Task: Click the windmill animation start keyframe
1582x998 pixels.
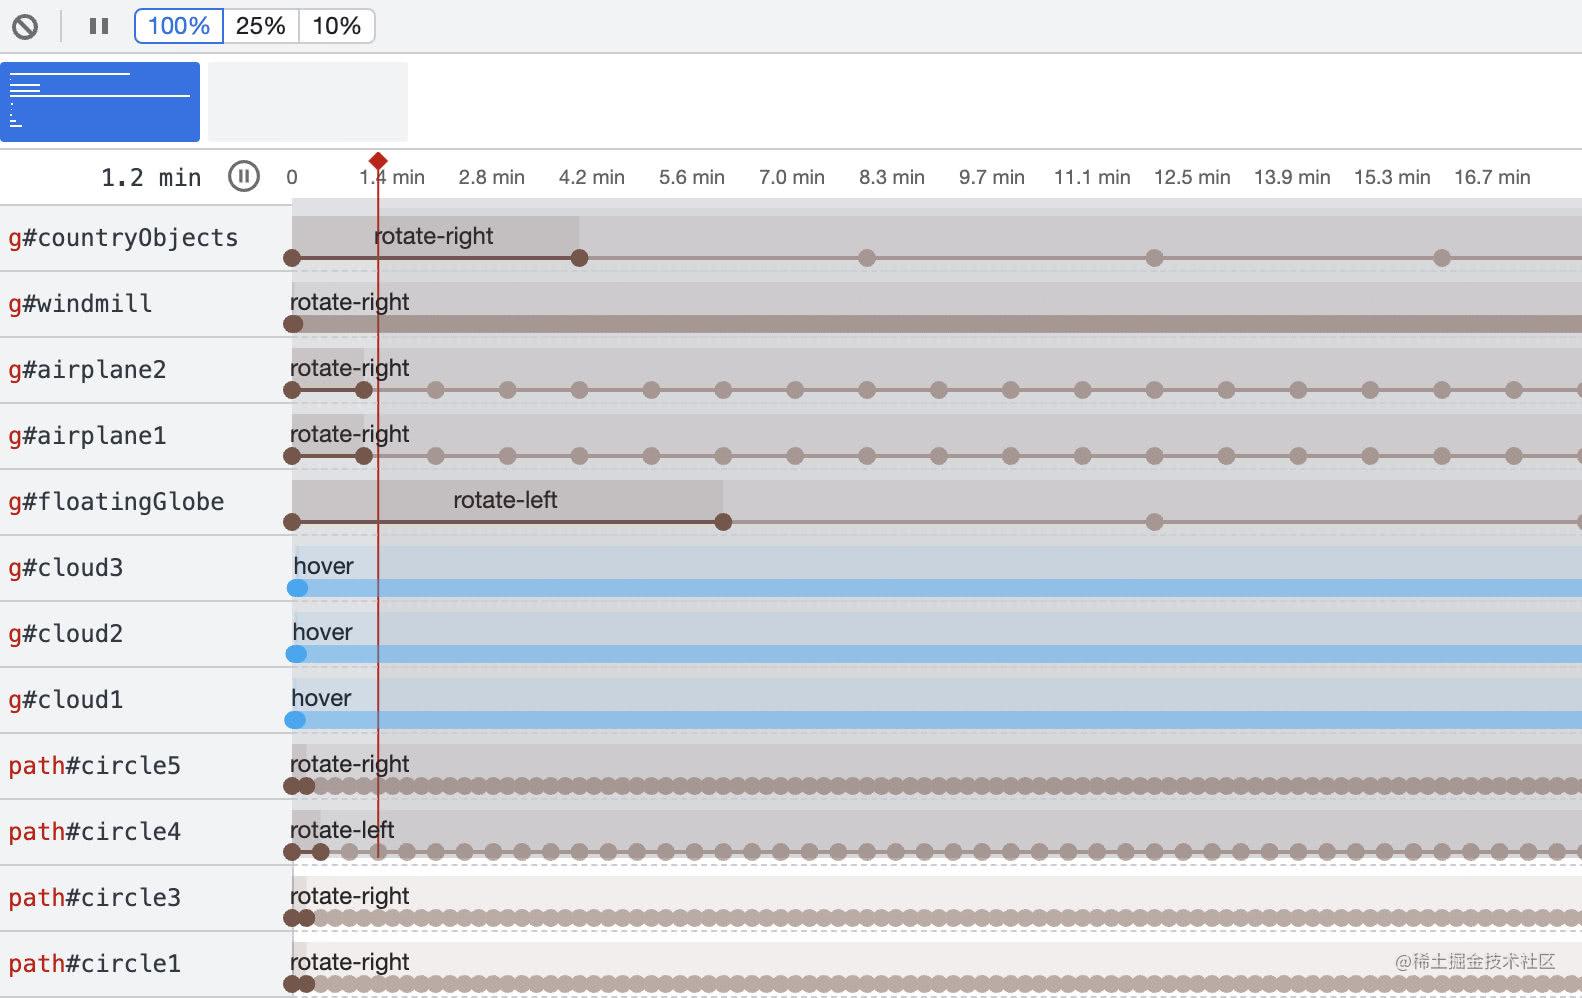Action: [293, 324]
